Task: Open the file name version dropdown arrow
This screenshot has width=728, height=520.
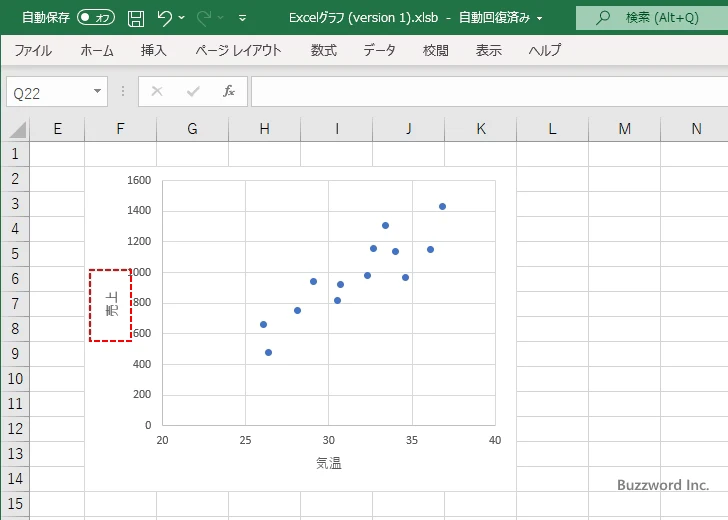Action: click(540, 19)
